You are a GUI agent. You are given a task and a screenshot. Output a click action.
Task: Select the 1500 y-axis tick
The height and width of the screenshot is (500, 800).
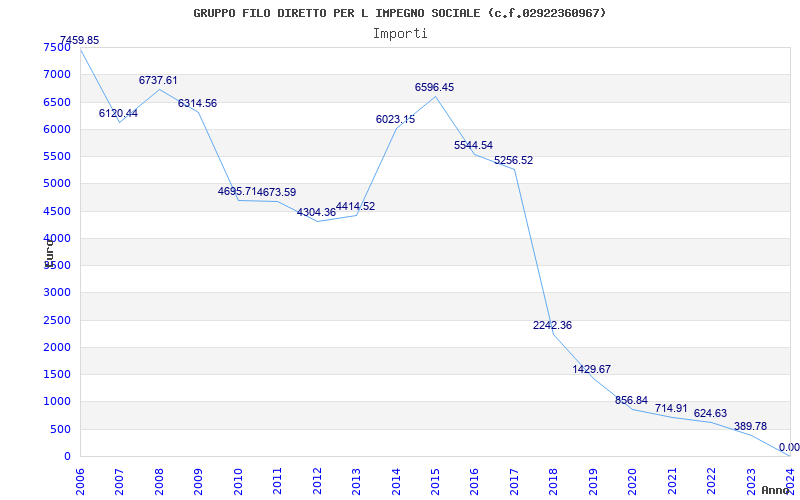[57, 374]
